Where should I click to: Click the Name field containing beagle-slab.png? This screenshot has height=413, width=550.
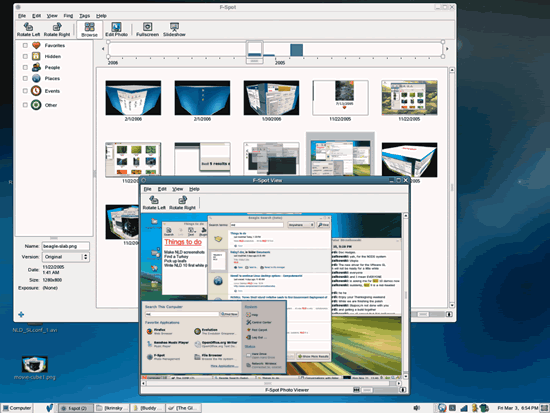click(x=66, y=246)
